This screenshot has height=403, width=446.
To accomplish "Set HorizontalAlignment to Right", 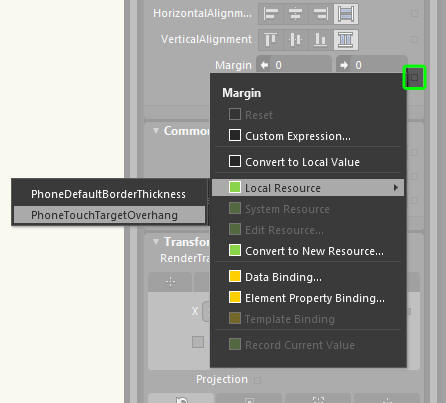I will 320,14.
